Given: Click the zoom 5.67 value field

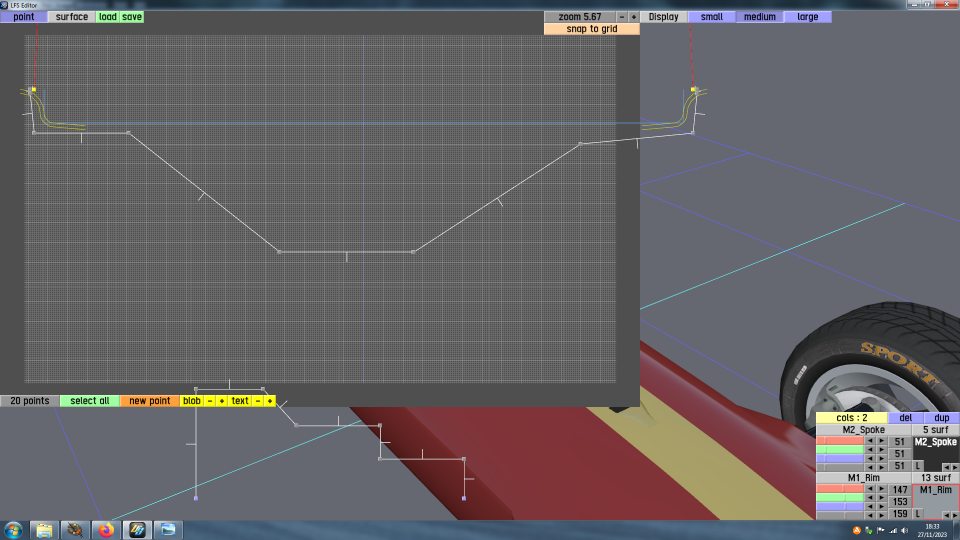Looking at the screenshot, I should [580, 17].
